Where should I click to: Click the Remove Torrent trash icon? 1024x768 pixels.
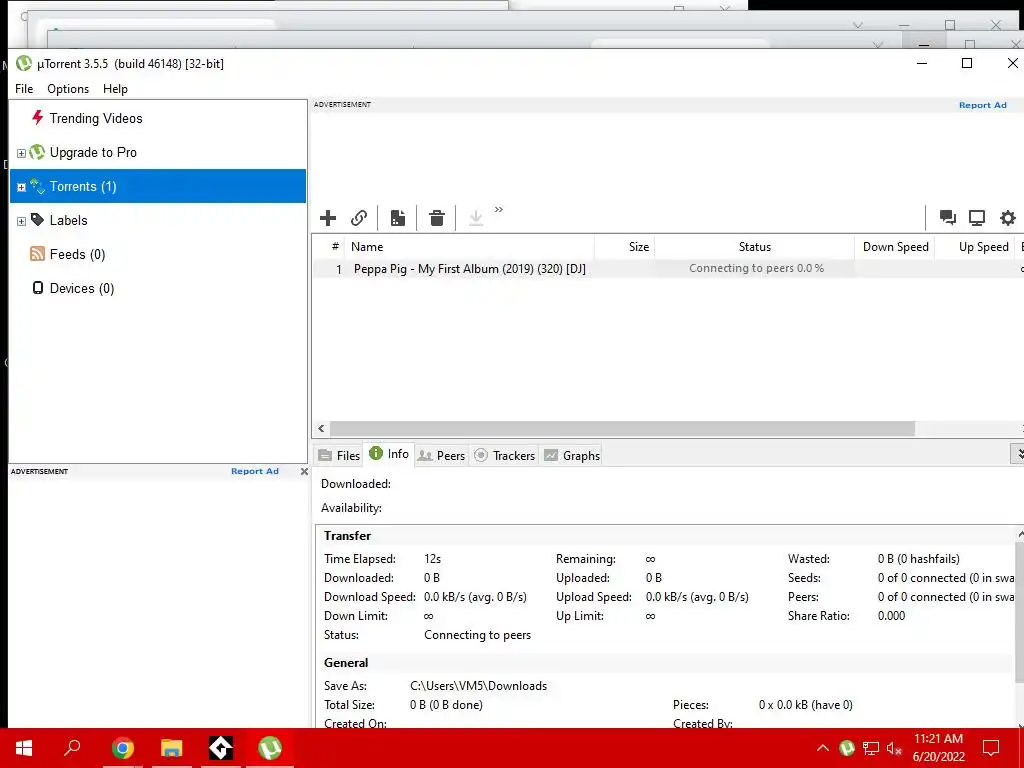pos(437,217)
